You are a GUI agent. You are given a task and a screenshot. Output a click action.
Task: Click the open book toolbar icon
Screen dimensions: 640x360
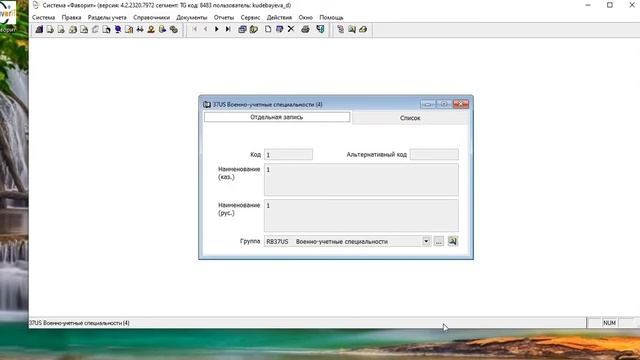(x=253, y=29)
